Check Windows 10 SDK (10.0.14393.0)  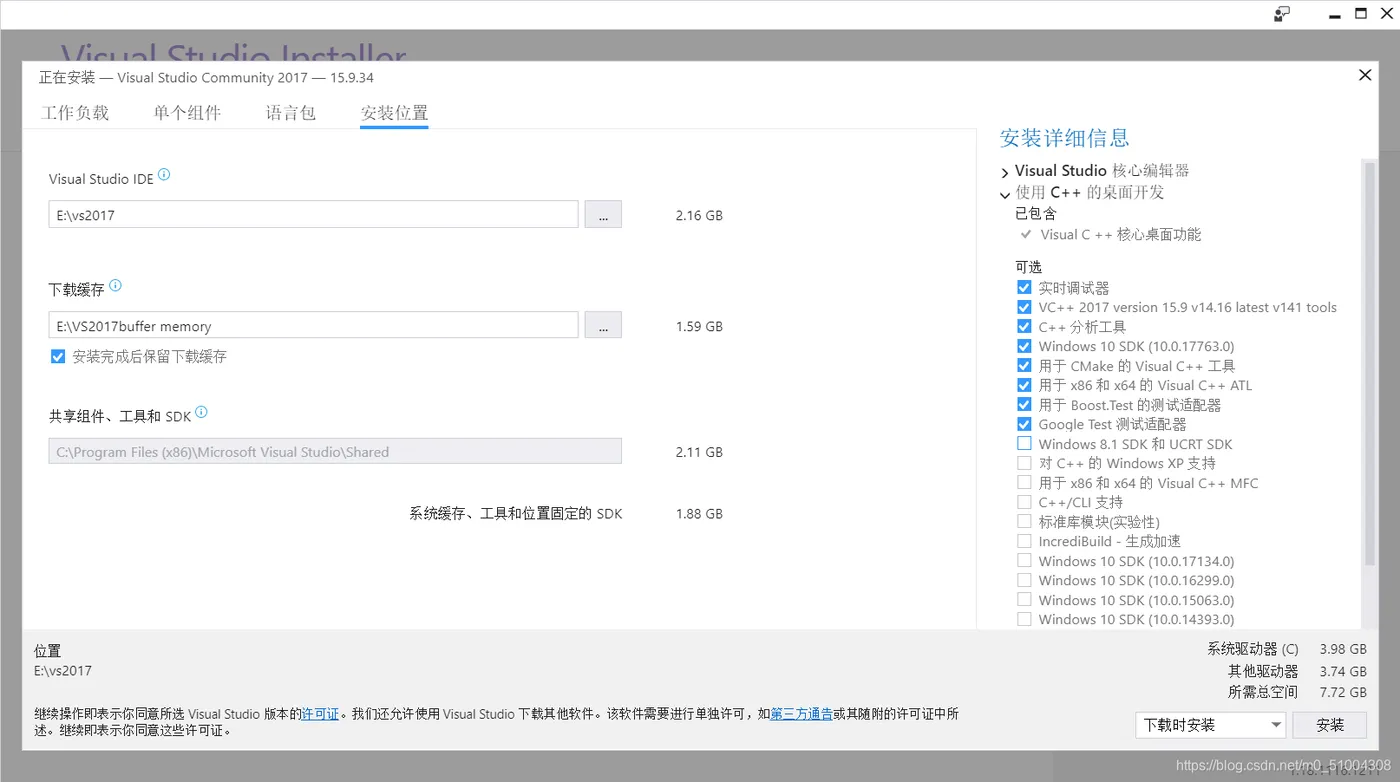tap(1024, 619)
